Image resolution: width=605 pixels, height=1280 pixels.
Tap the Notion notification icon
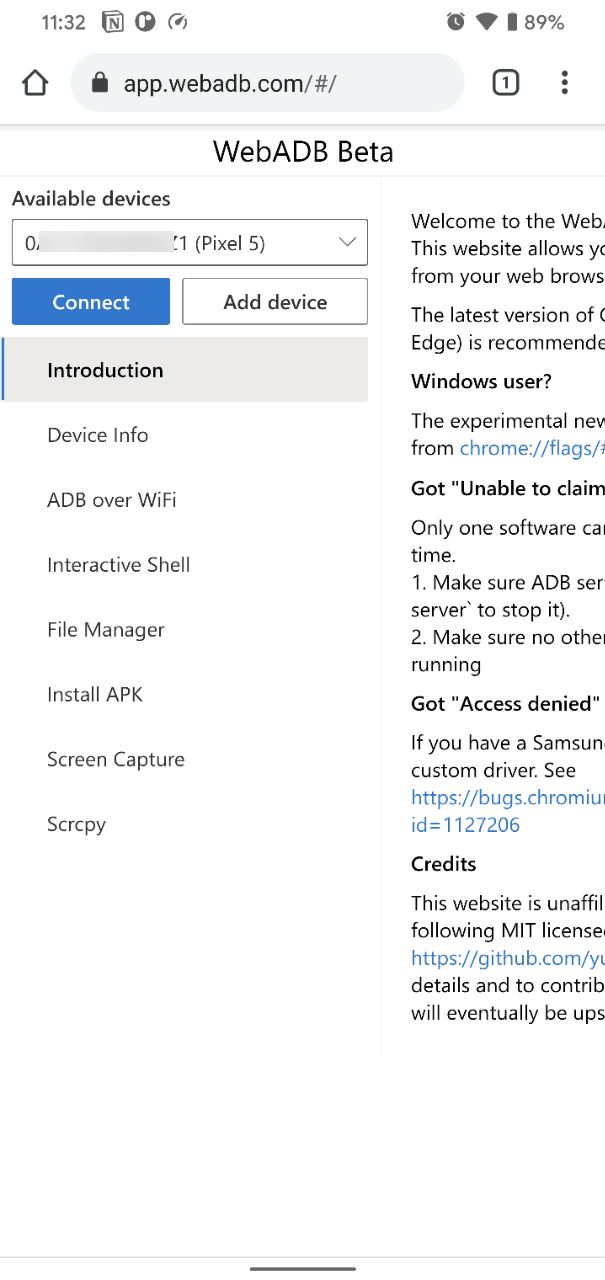click(114, 22)
